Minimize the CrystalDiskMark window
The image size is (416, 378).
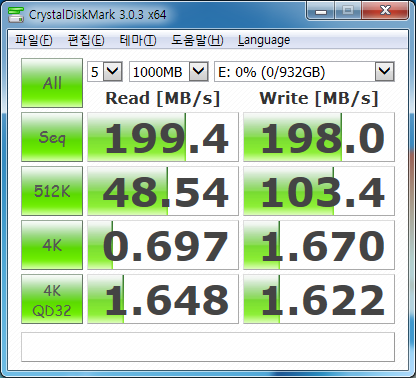321,11
